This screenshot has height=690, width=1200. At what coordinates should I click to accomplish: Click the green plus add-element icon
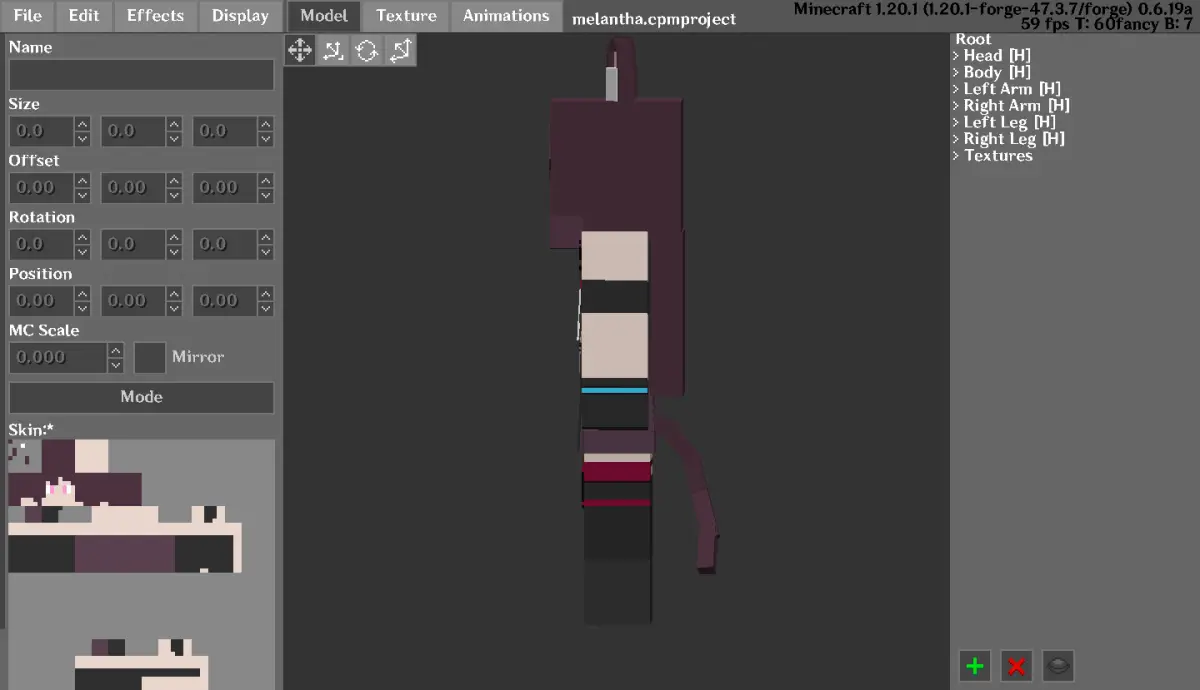(975, 666)
